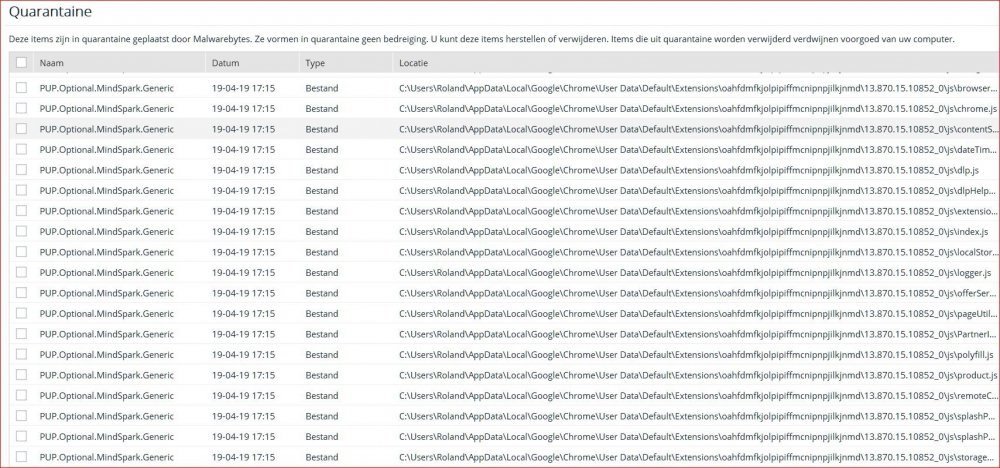Select the offerSer... row checkbox

point(22,293)
